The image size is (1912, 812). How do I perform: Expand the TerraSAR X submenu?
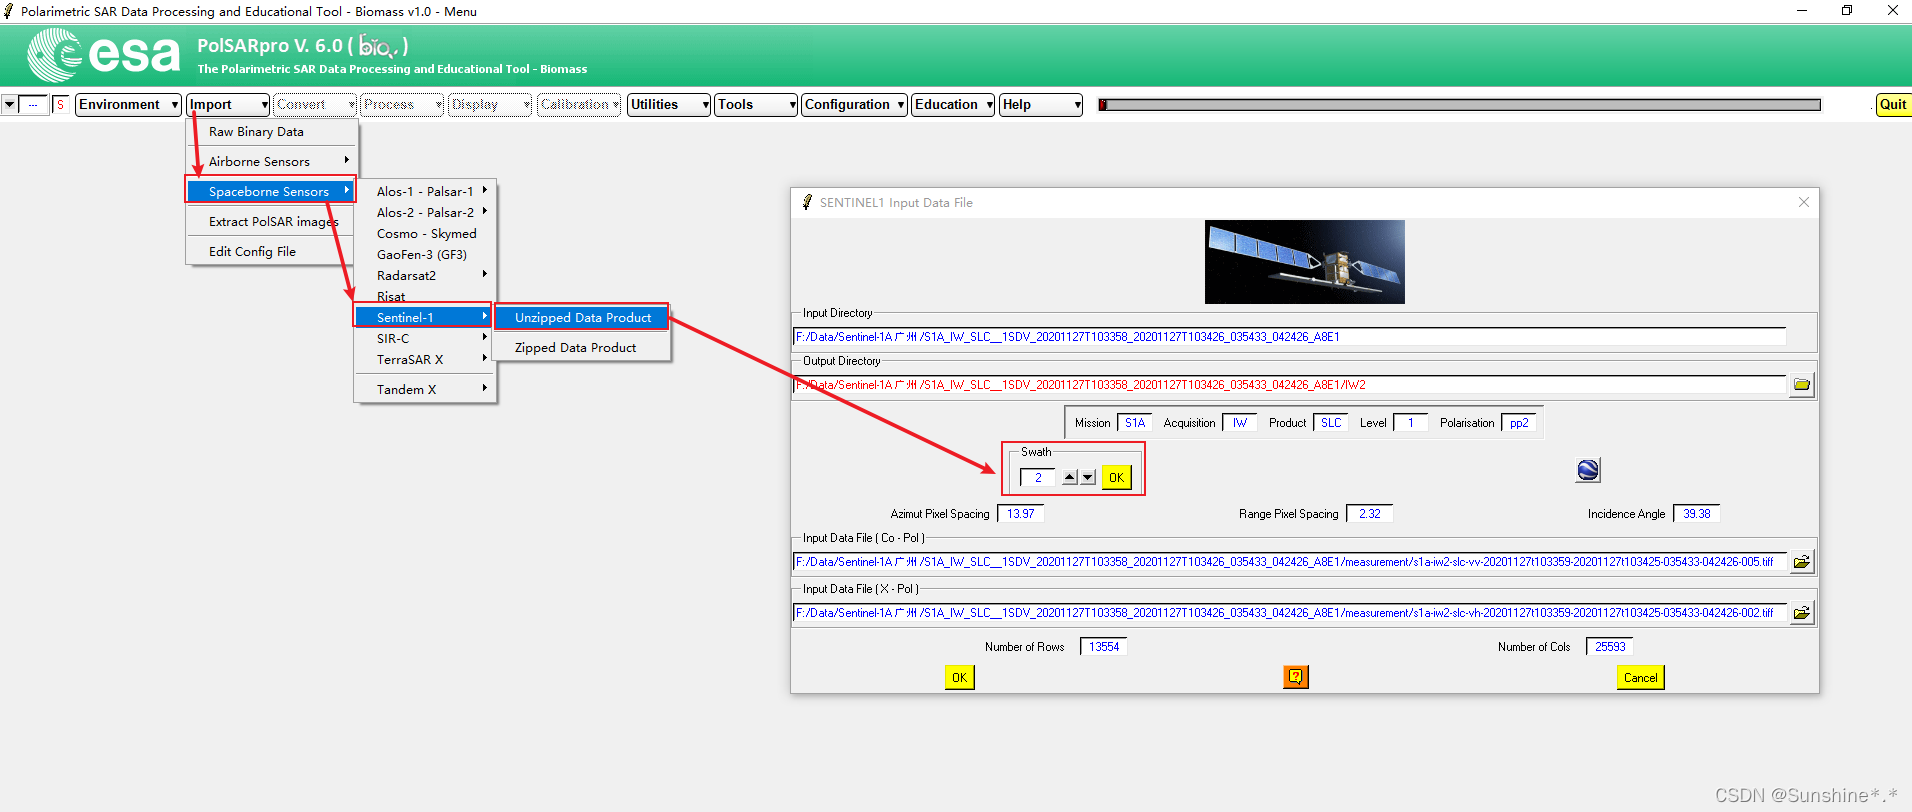pos(425,359)
